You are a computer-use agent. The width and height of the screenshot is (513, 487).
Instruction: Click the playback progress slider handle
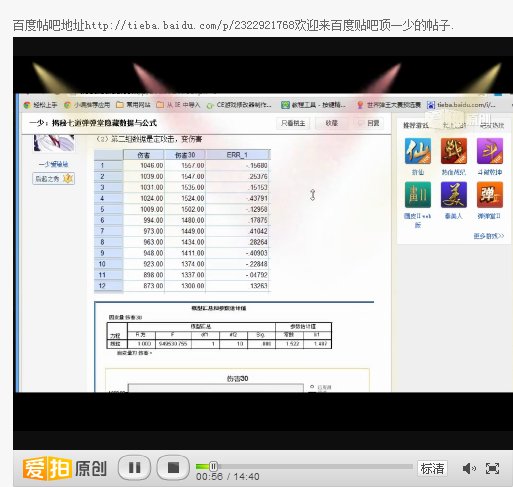point(213,466)
